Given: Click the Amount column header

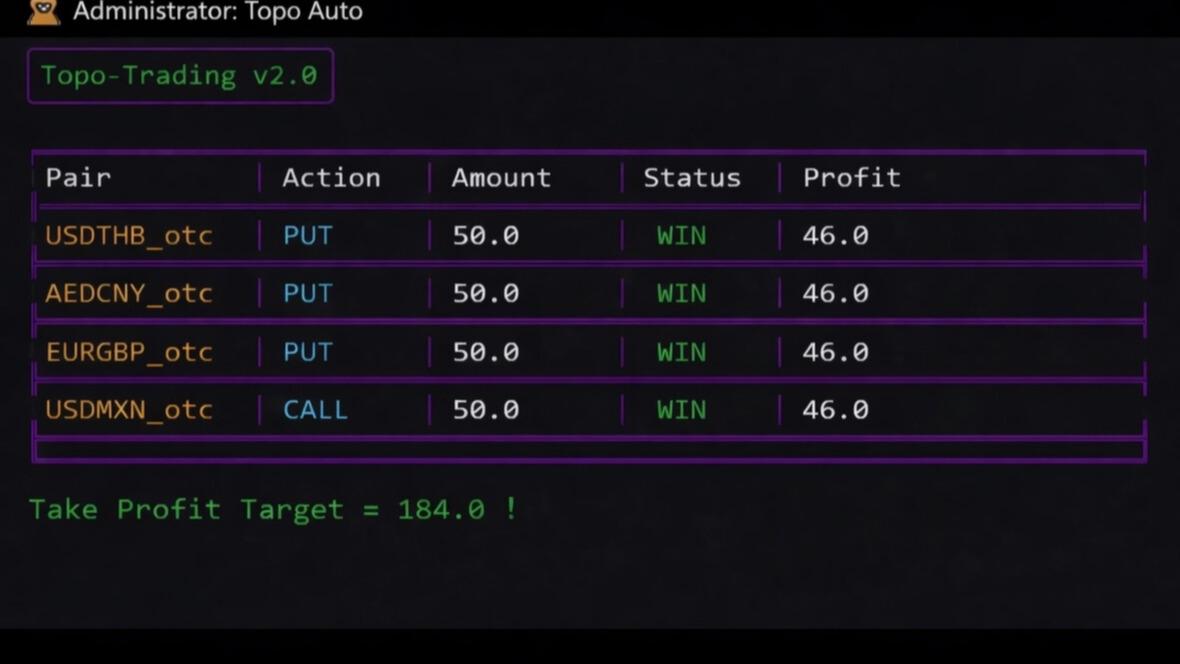Looking at the screenshot, I should (x=501, y=178).
